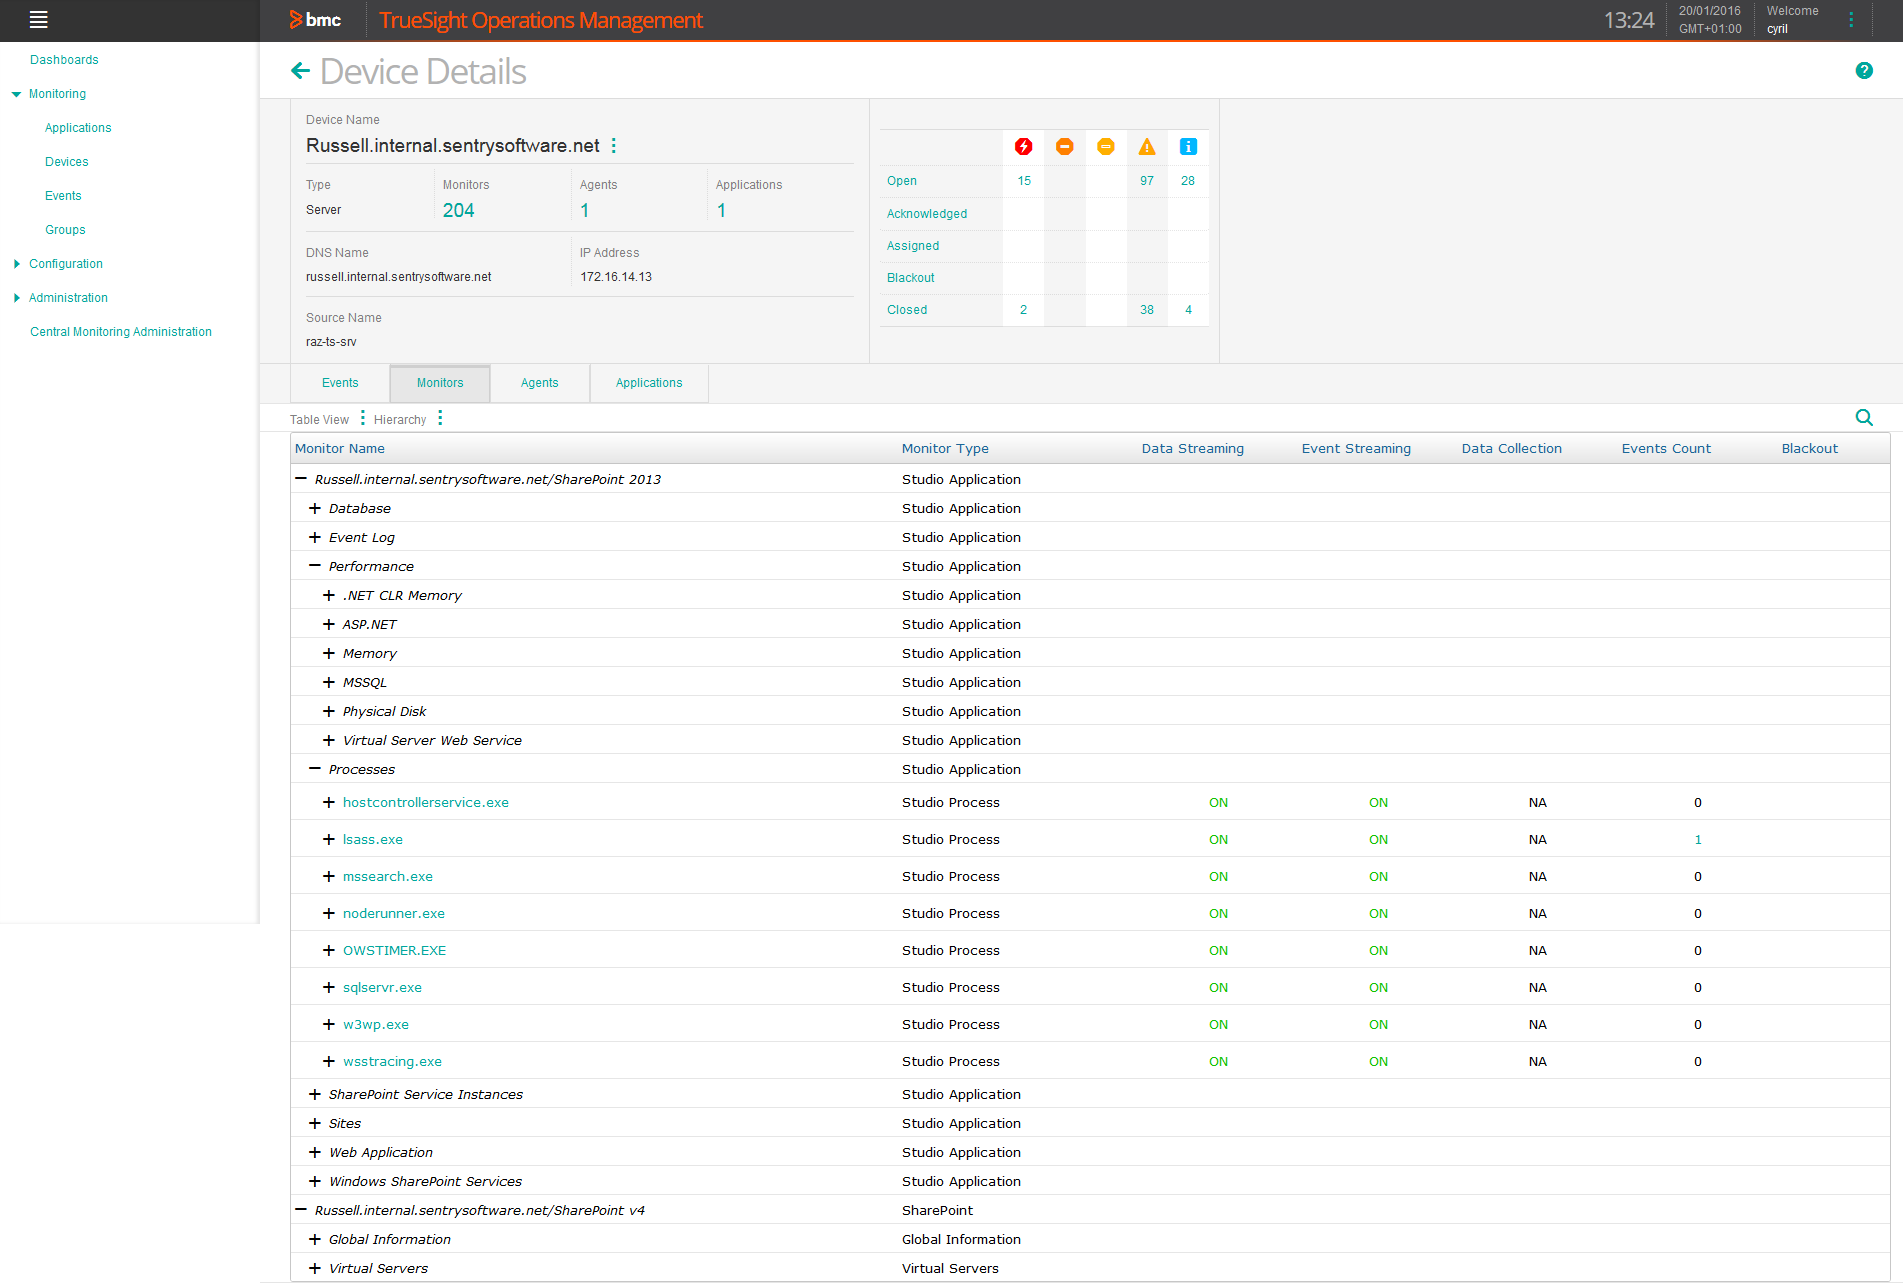
Task: Open Groups in the sidebar
Action: [65, 230]
